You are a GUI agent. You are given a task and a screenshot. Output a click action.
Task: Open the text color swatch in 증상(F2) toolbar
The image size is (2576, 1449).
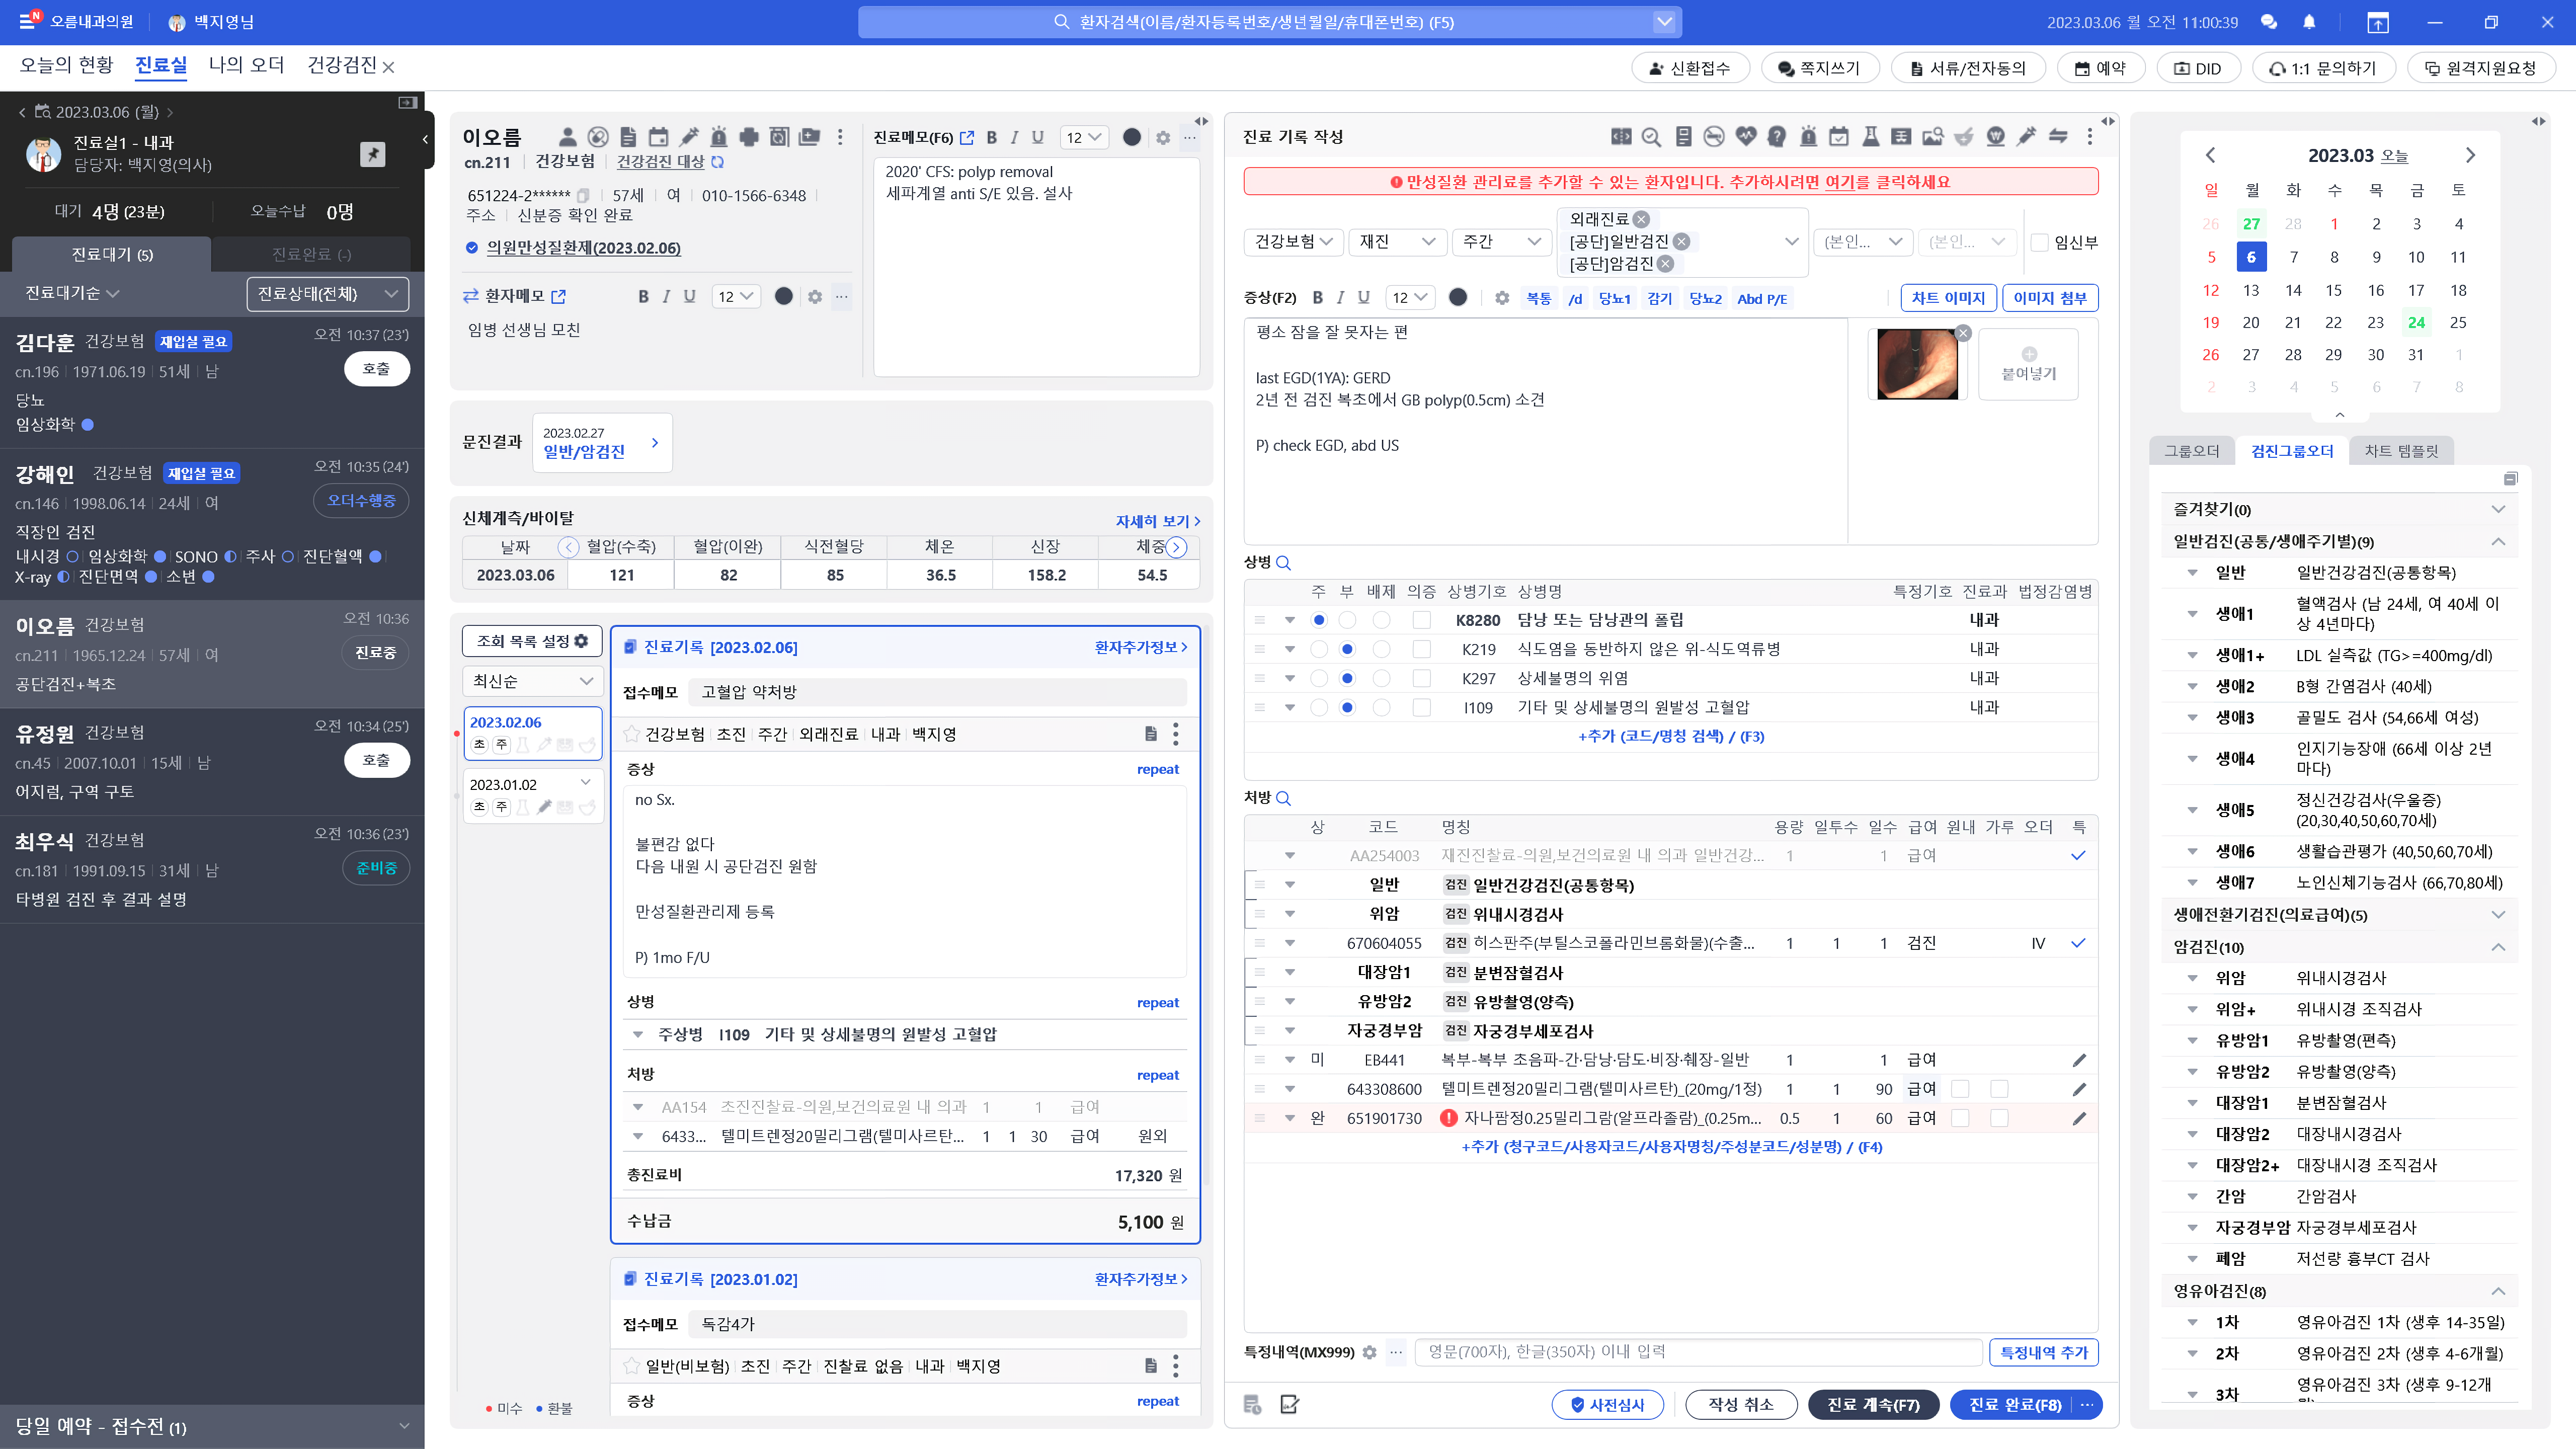click(x=1458, y=297)
